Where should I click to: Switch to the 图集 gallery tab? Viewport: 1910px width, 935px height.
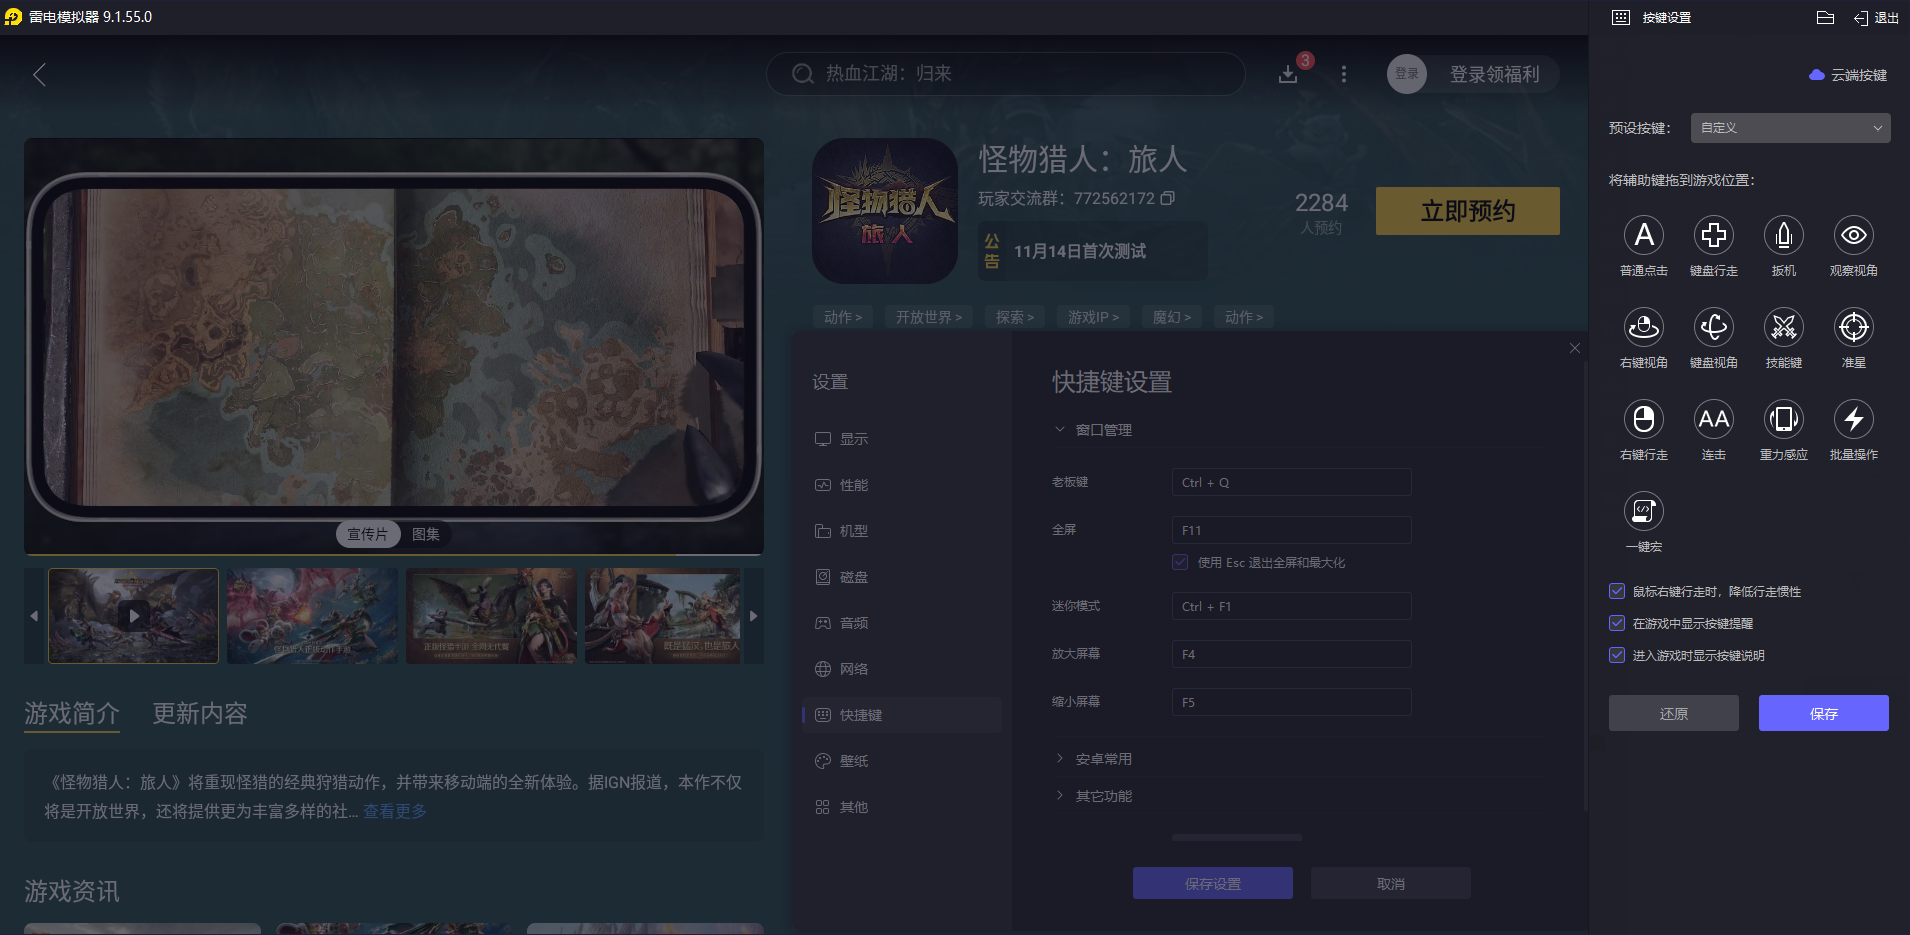point(427,534)
